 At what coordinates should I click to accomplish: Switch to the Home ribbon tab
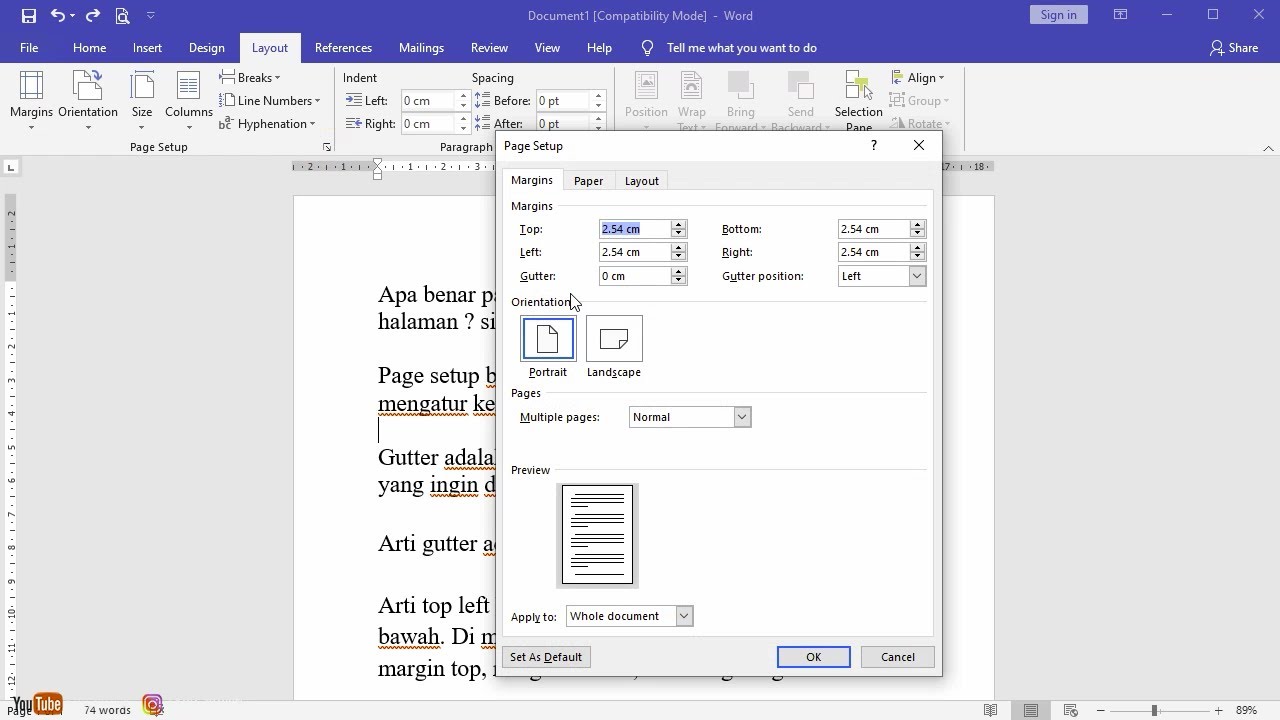click(89, 48)
